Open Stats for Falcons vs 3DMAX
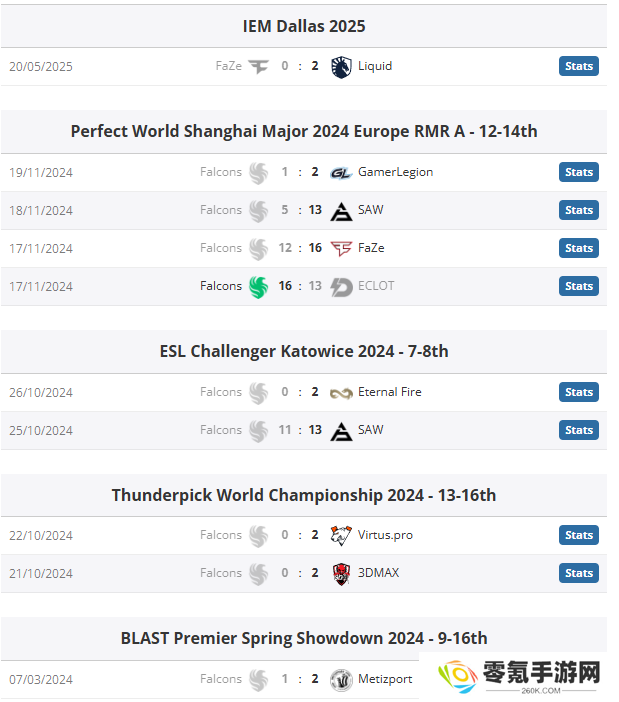Screen dimensions: 619x702 pos(578,573)
